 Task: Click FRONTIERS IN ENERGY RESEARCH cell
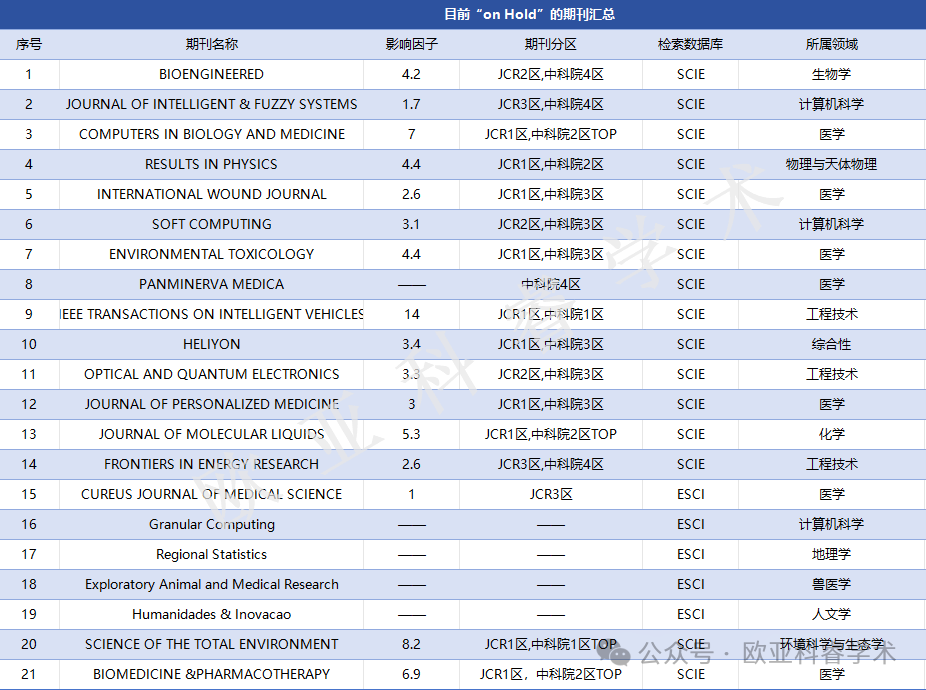point(211,464)
